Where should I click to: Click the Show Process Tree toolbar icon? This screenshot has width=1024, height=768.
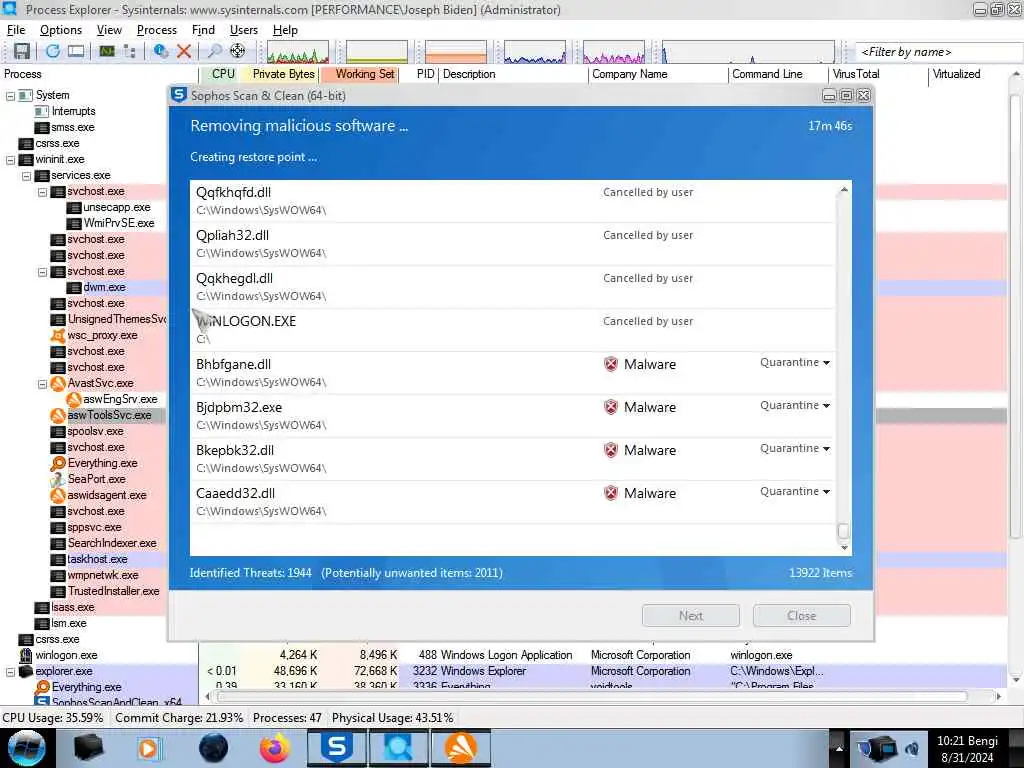pyautogui.click(x=129, y=52)
